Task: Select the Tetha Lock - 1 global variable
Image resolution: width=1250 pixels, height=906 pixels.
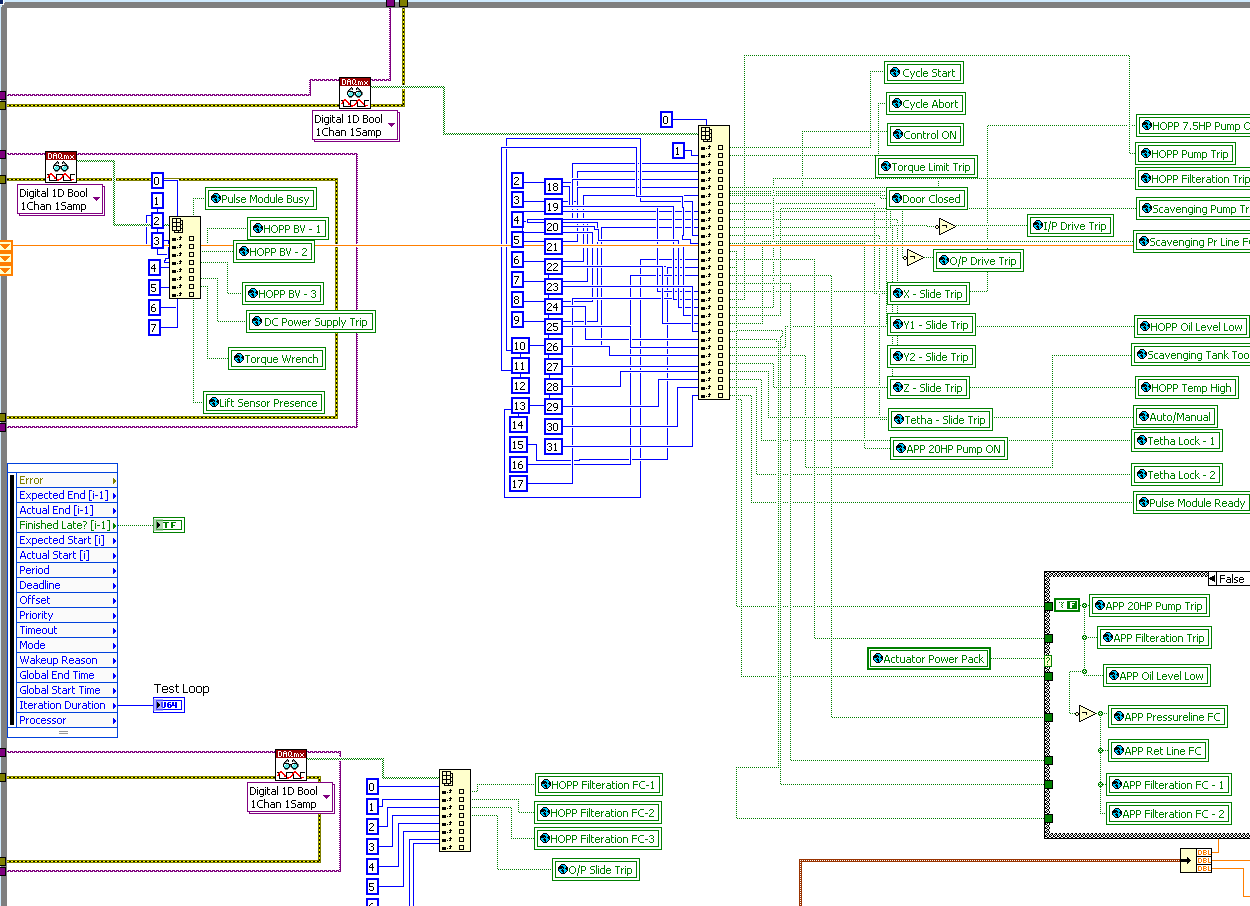Action: click(x=1177, y=441)
